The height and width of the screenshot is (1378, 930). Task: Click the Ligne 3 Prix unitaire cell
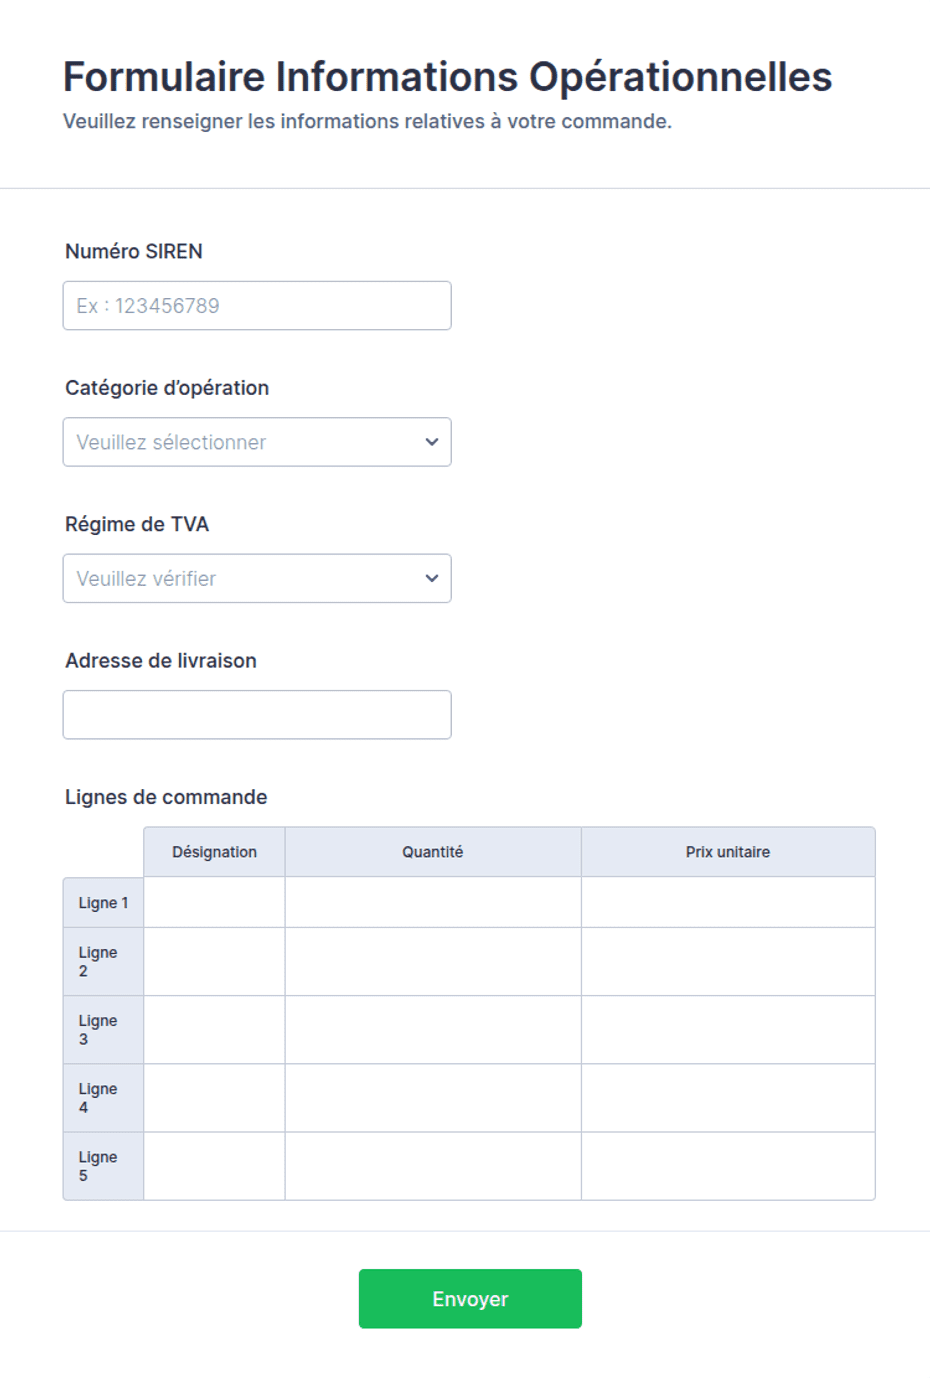click(x=728, y=1029)
